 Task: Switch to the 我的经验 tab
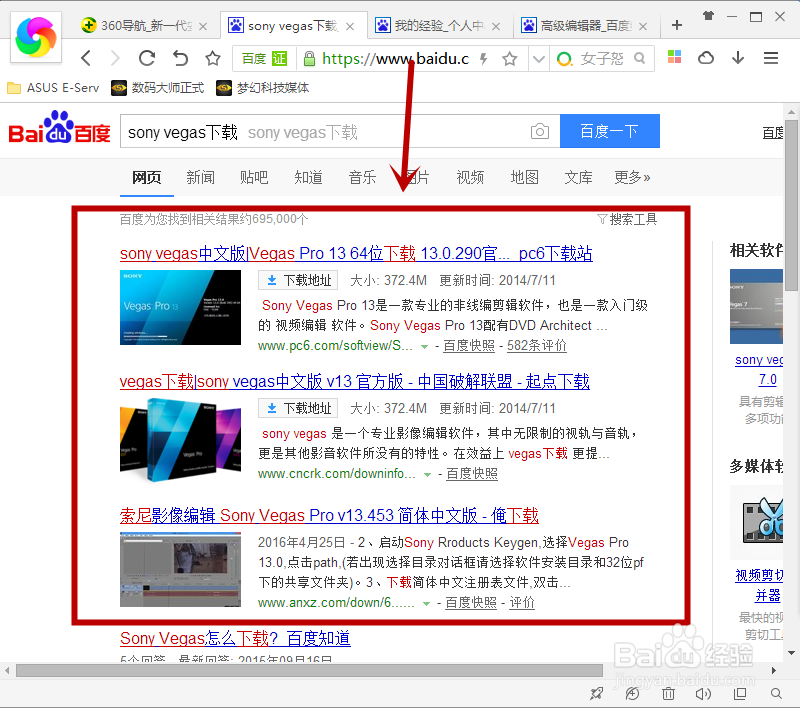439,26
